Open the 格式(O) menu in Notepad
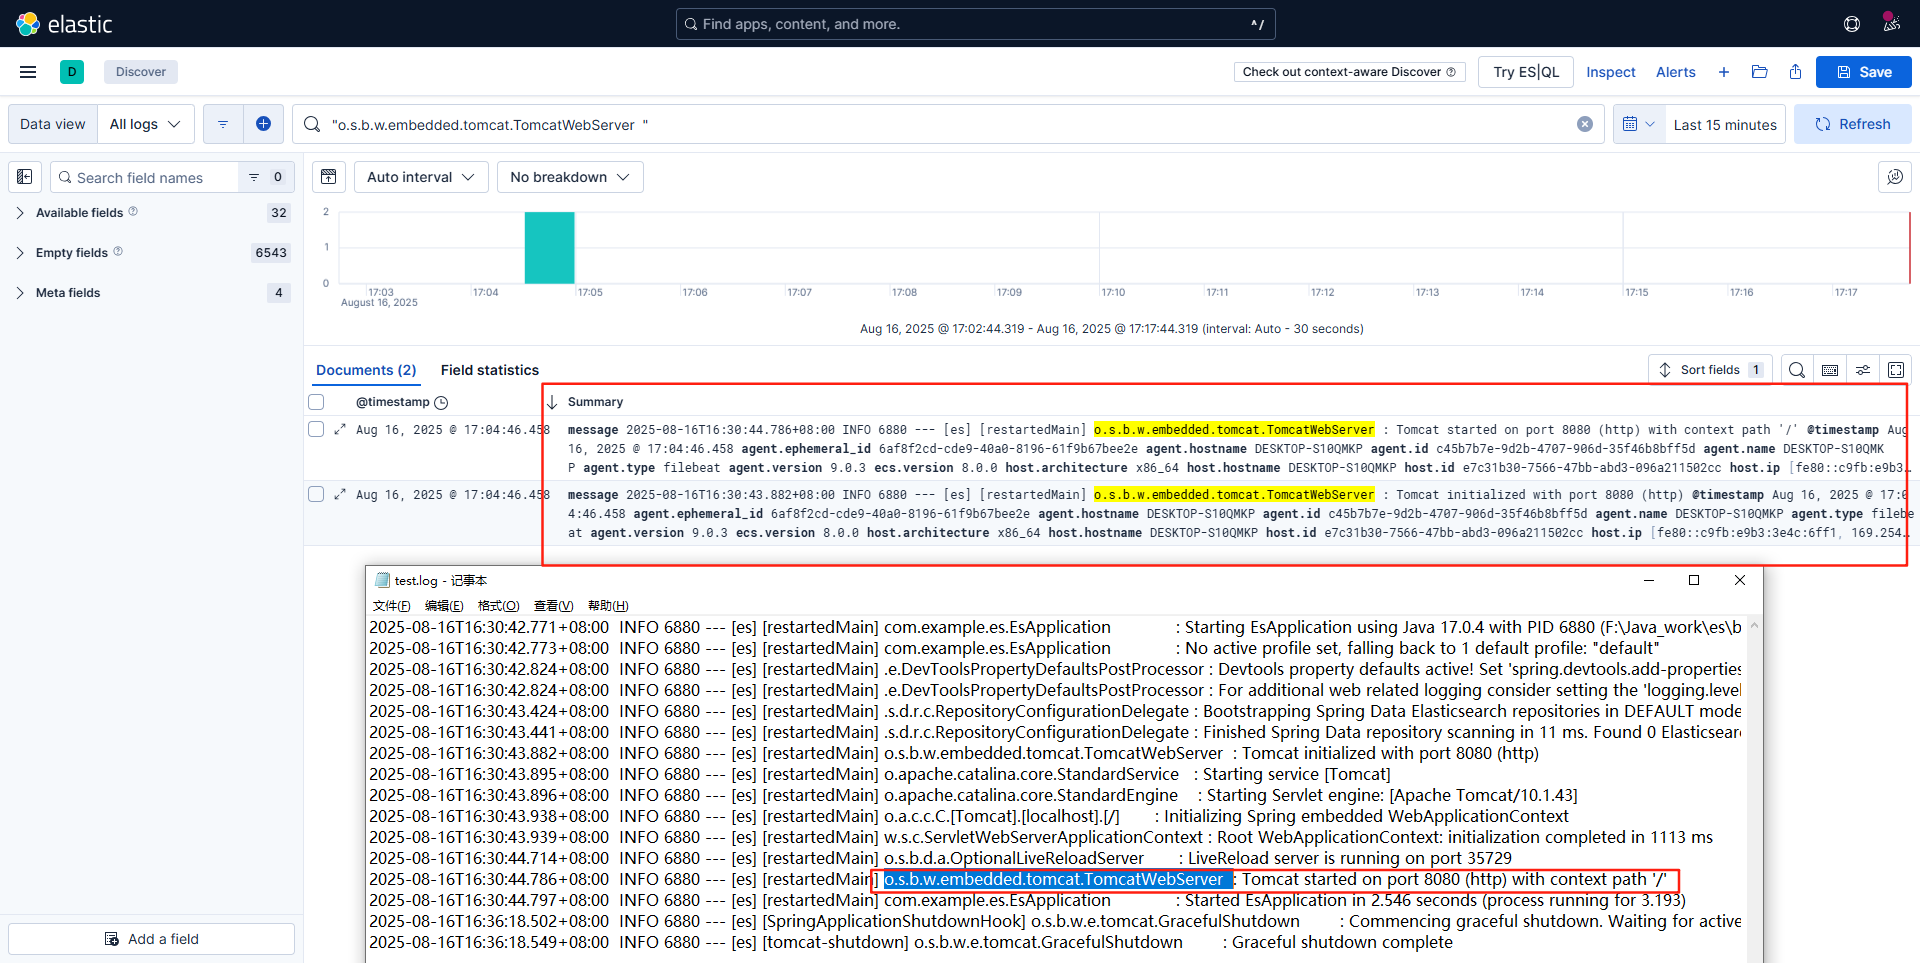 coord(498,606)
